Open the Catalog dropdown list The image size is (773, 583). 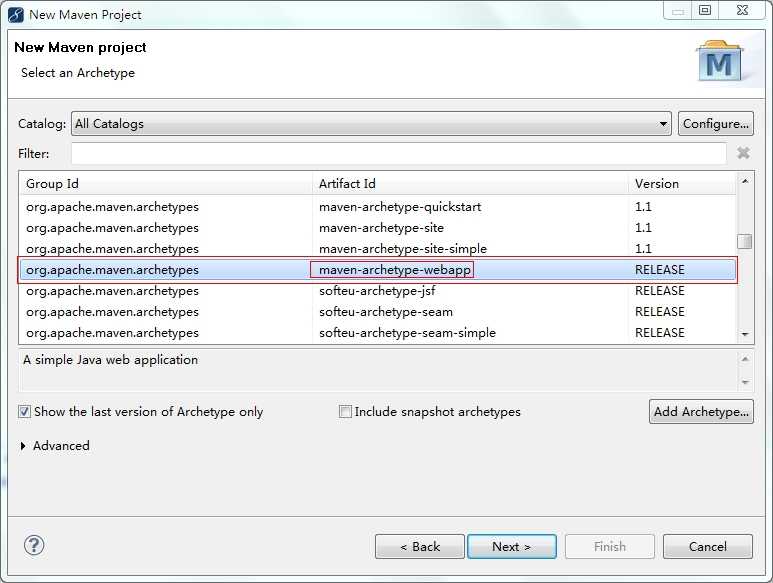[372, 124]
